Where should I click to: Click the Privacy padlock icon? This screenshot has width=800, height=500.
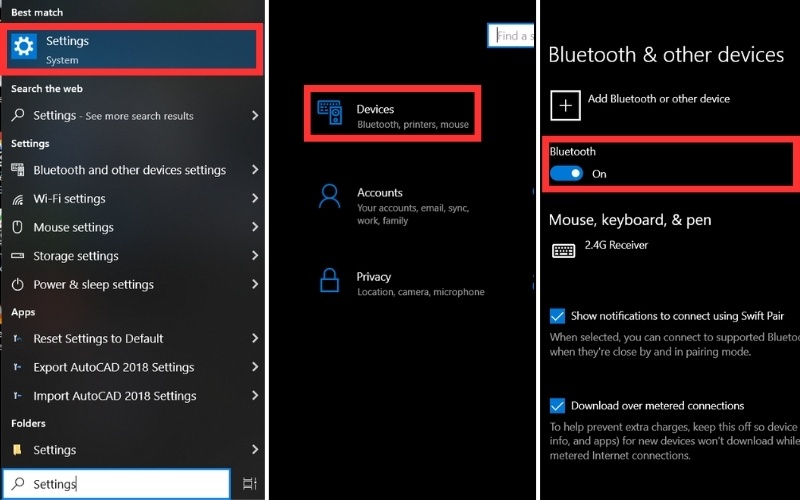pyautogui.click(x=330, y=280)
